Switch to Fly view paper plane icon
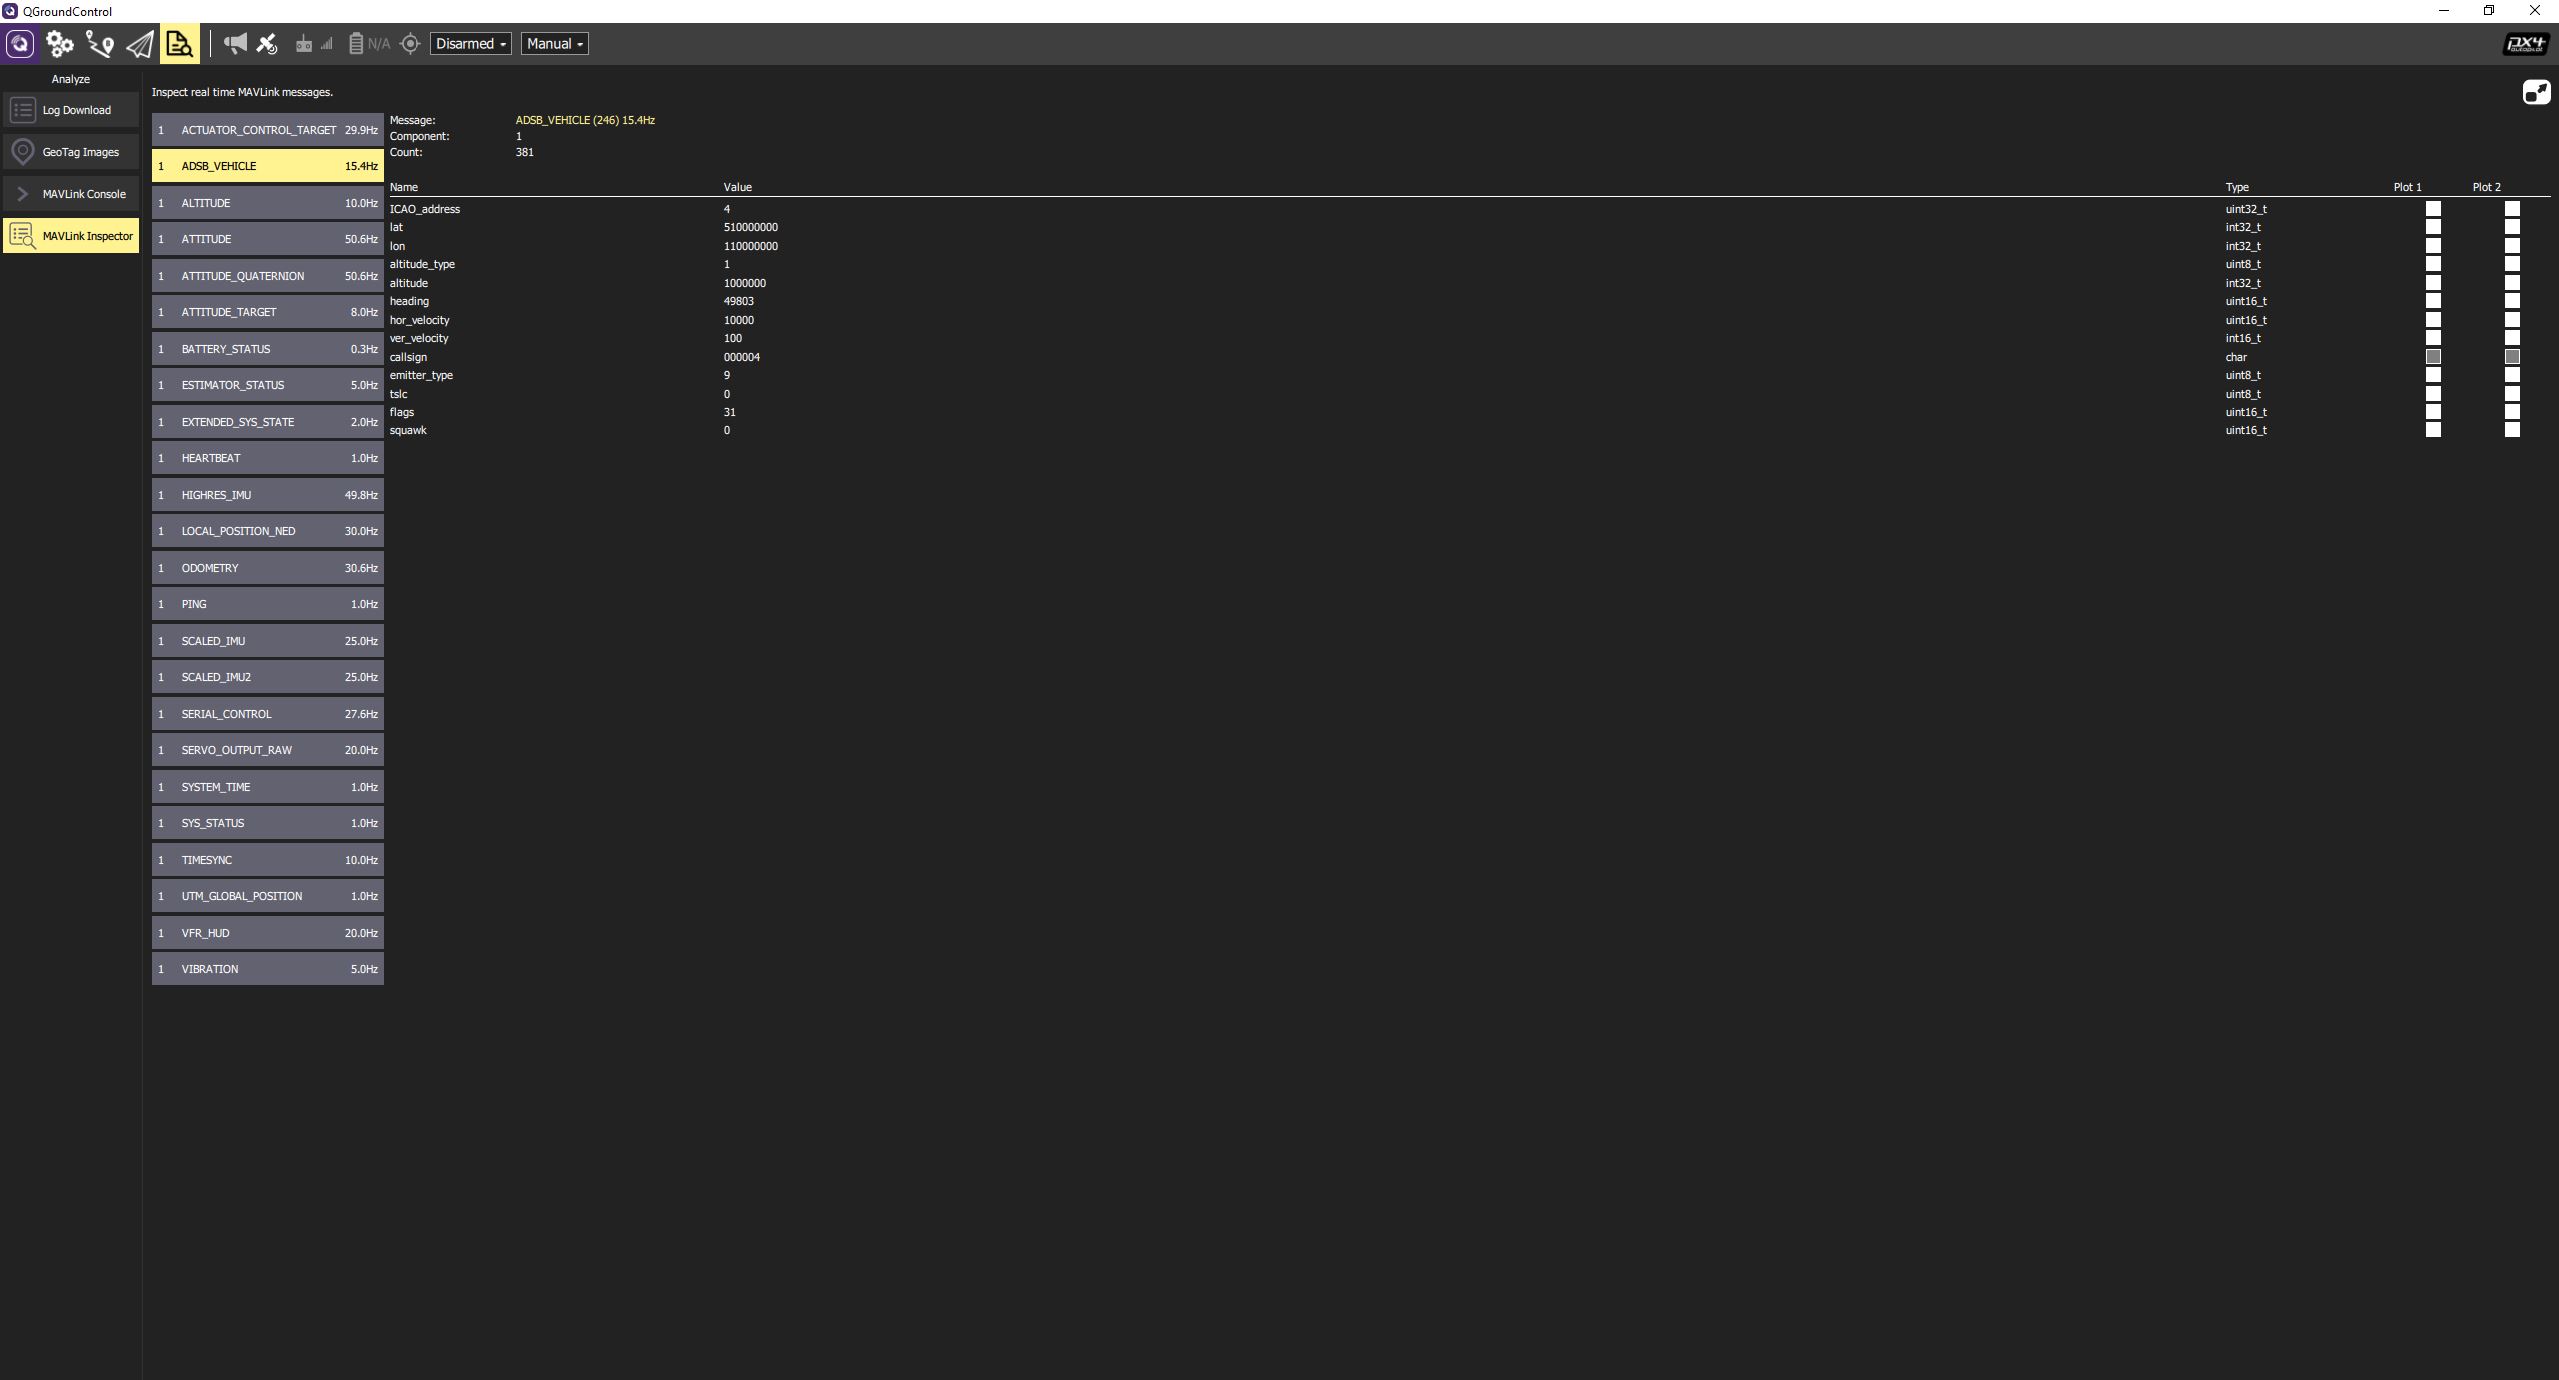2559x1380 pixels. pos(139,43)
